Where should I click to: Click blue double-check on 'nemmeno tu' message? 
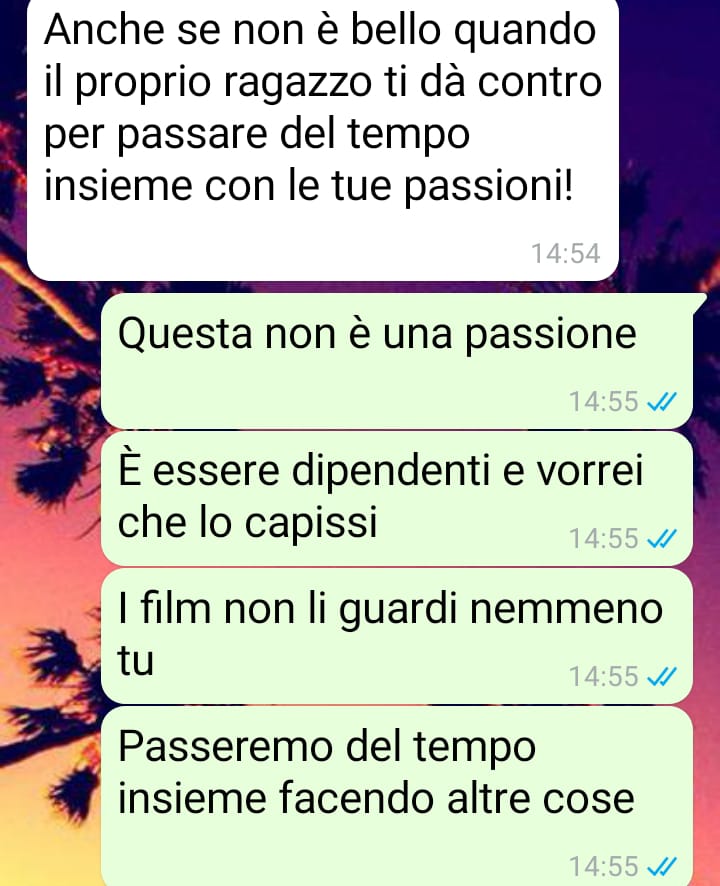click(x=661, y=676)
